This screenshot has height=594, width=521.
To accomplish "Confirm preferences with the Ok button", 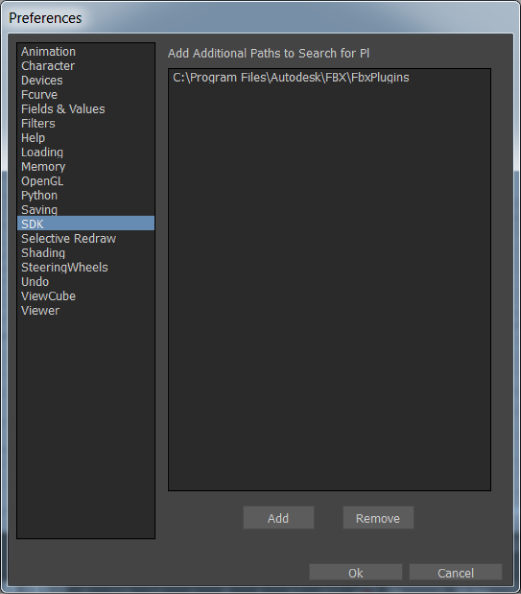I will 355,572.
